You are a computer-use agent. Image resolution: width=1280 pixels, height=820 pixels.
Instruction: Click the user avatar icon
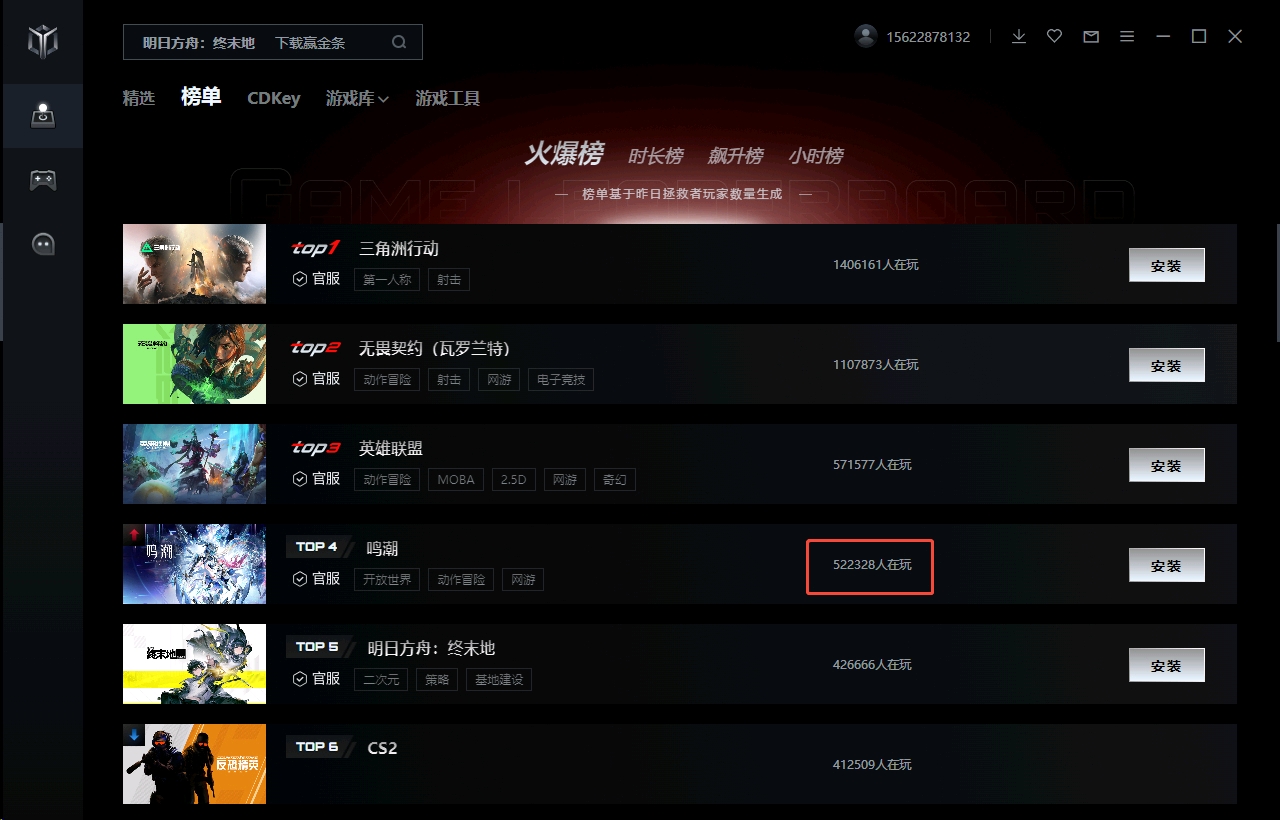tap(866, 36)
